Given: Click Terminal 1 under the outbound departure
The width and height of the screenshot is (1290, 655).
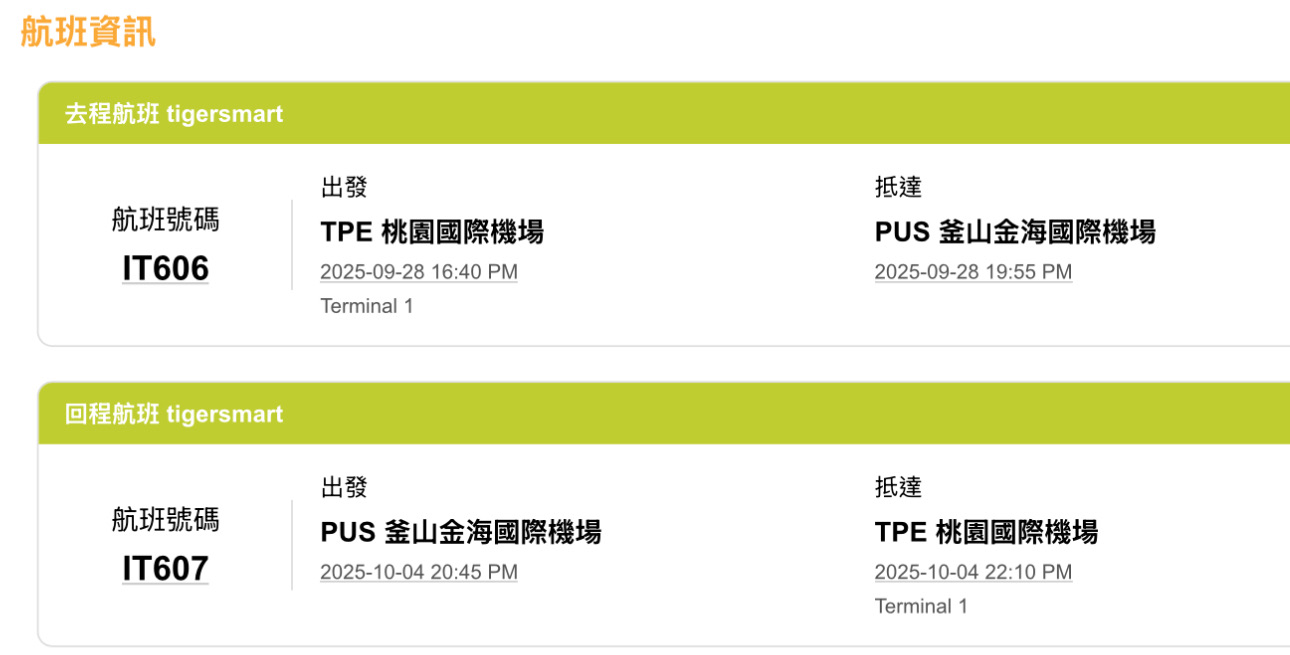Looking at the screenshot, I should coord(367,306).
